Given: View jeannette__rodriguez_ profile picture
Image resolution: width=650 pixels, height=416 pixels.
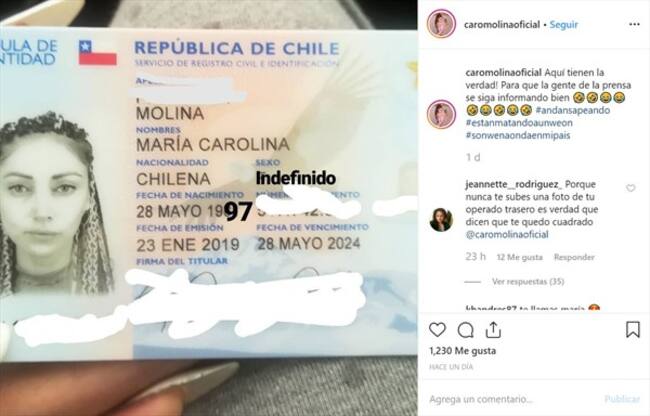Looking at the screenshot, I should [441, 220].
